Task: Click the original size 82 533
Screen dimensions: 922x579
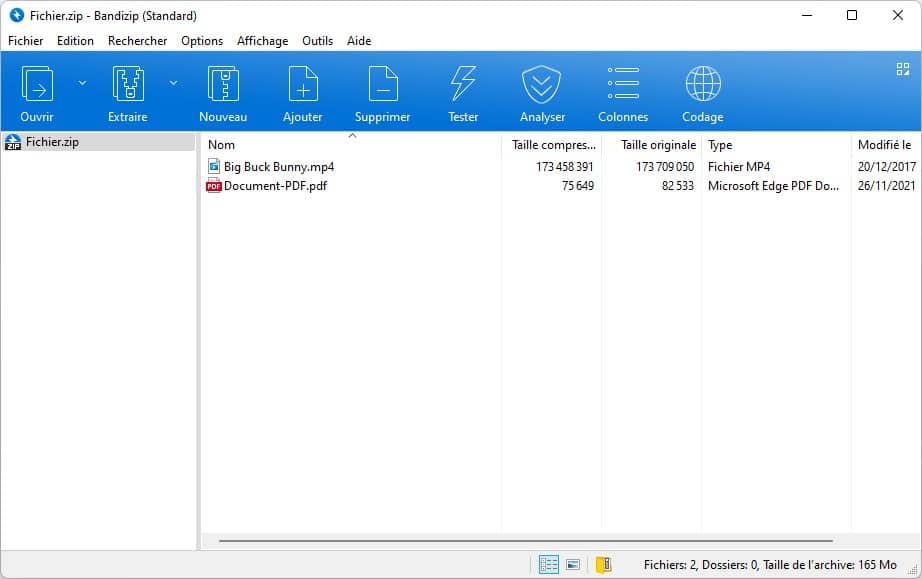Action: pos(677,186)
